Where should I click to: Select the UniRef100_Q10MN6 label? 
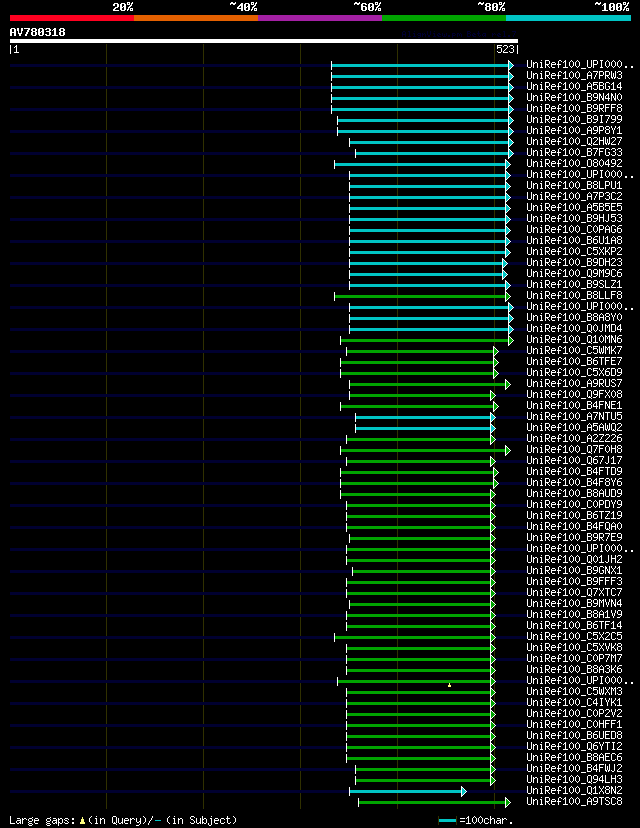[x=574, y=340]
